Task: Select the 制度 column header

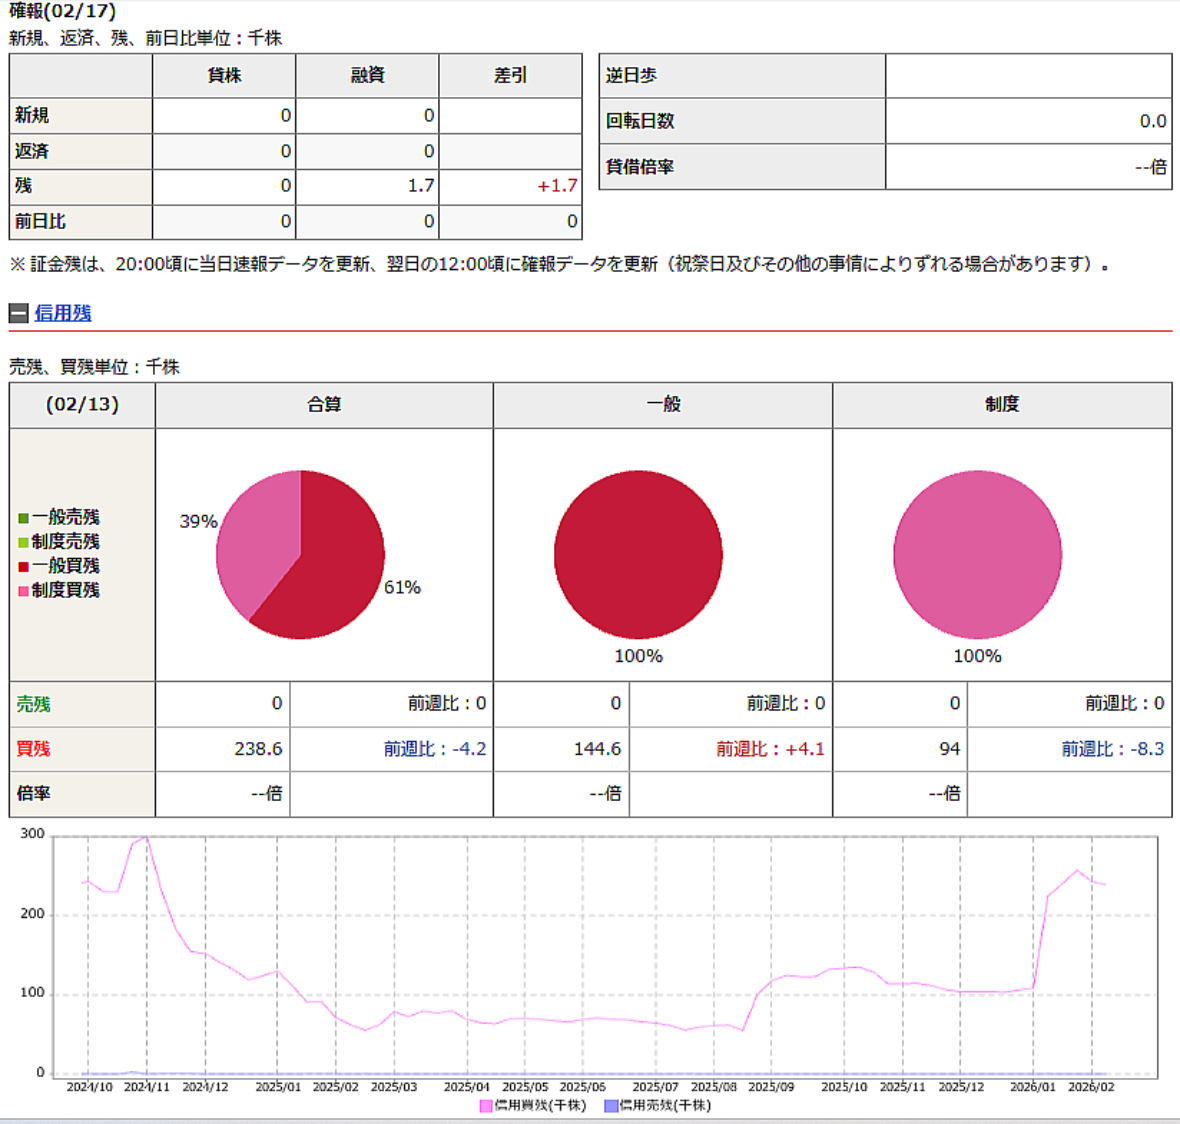Action: [1001, 404]
